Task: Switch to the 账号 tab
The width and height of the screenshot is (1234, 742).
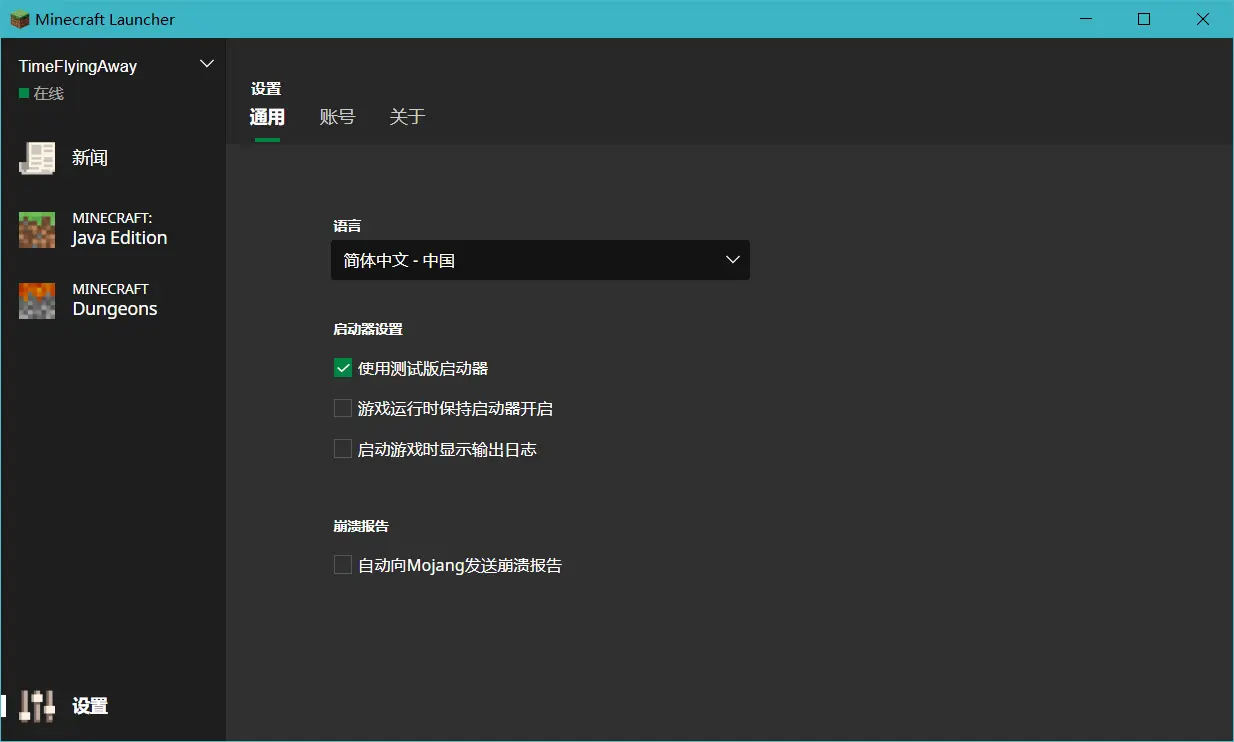Action: 337,117
